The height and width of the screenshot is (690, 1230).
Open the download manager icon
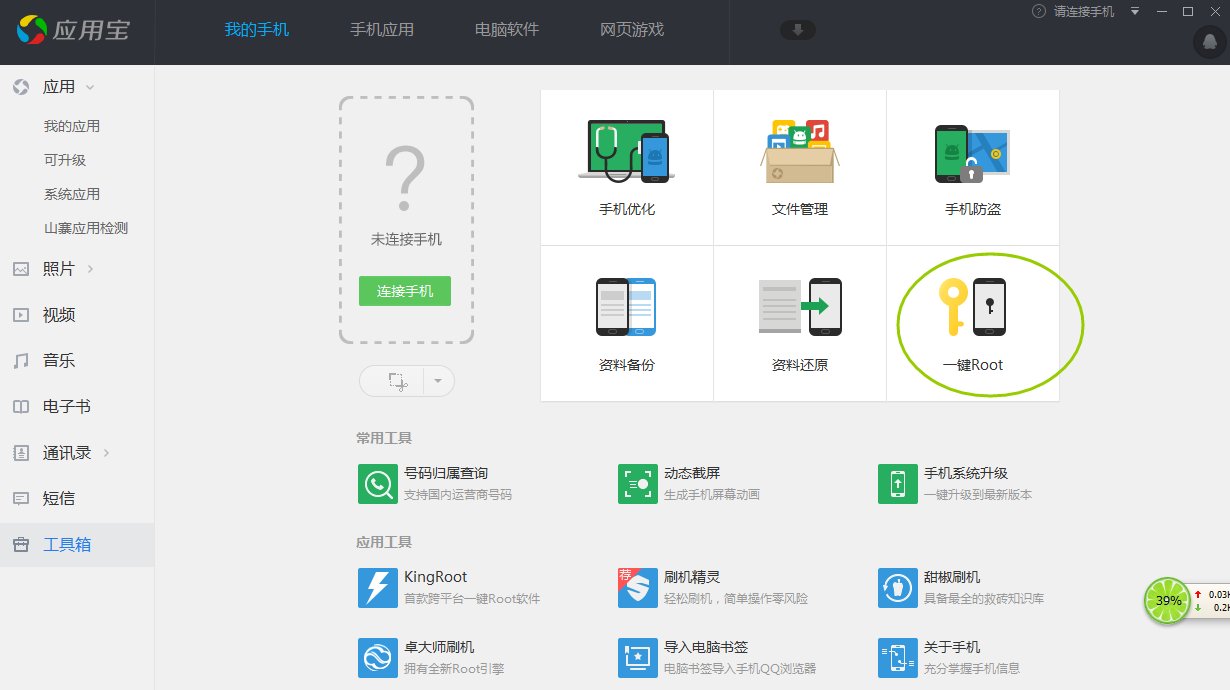[x=796, y=30]
